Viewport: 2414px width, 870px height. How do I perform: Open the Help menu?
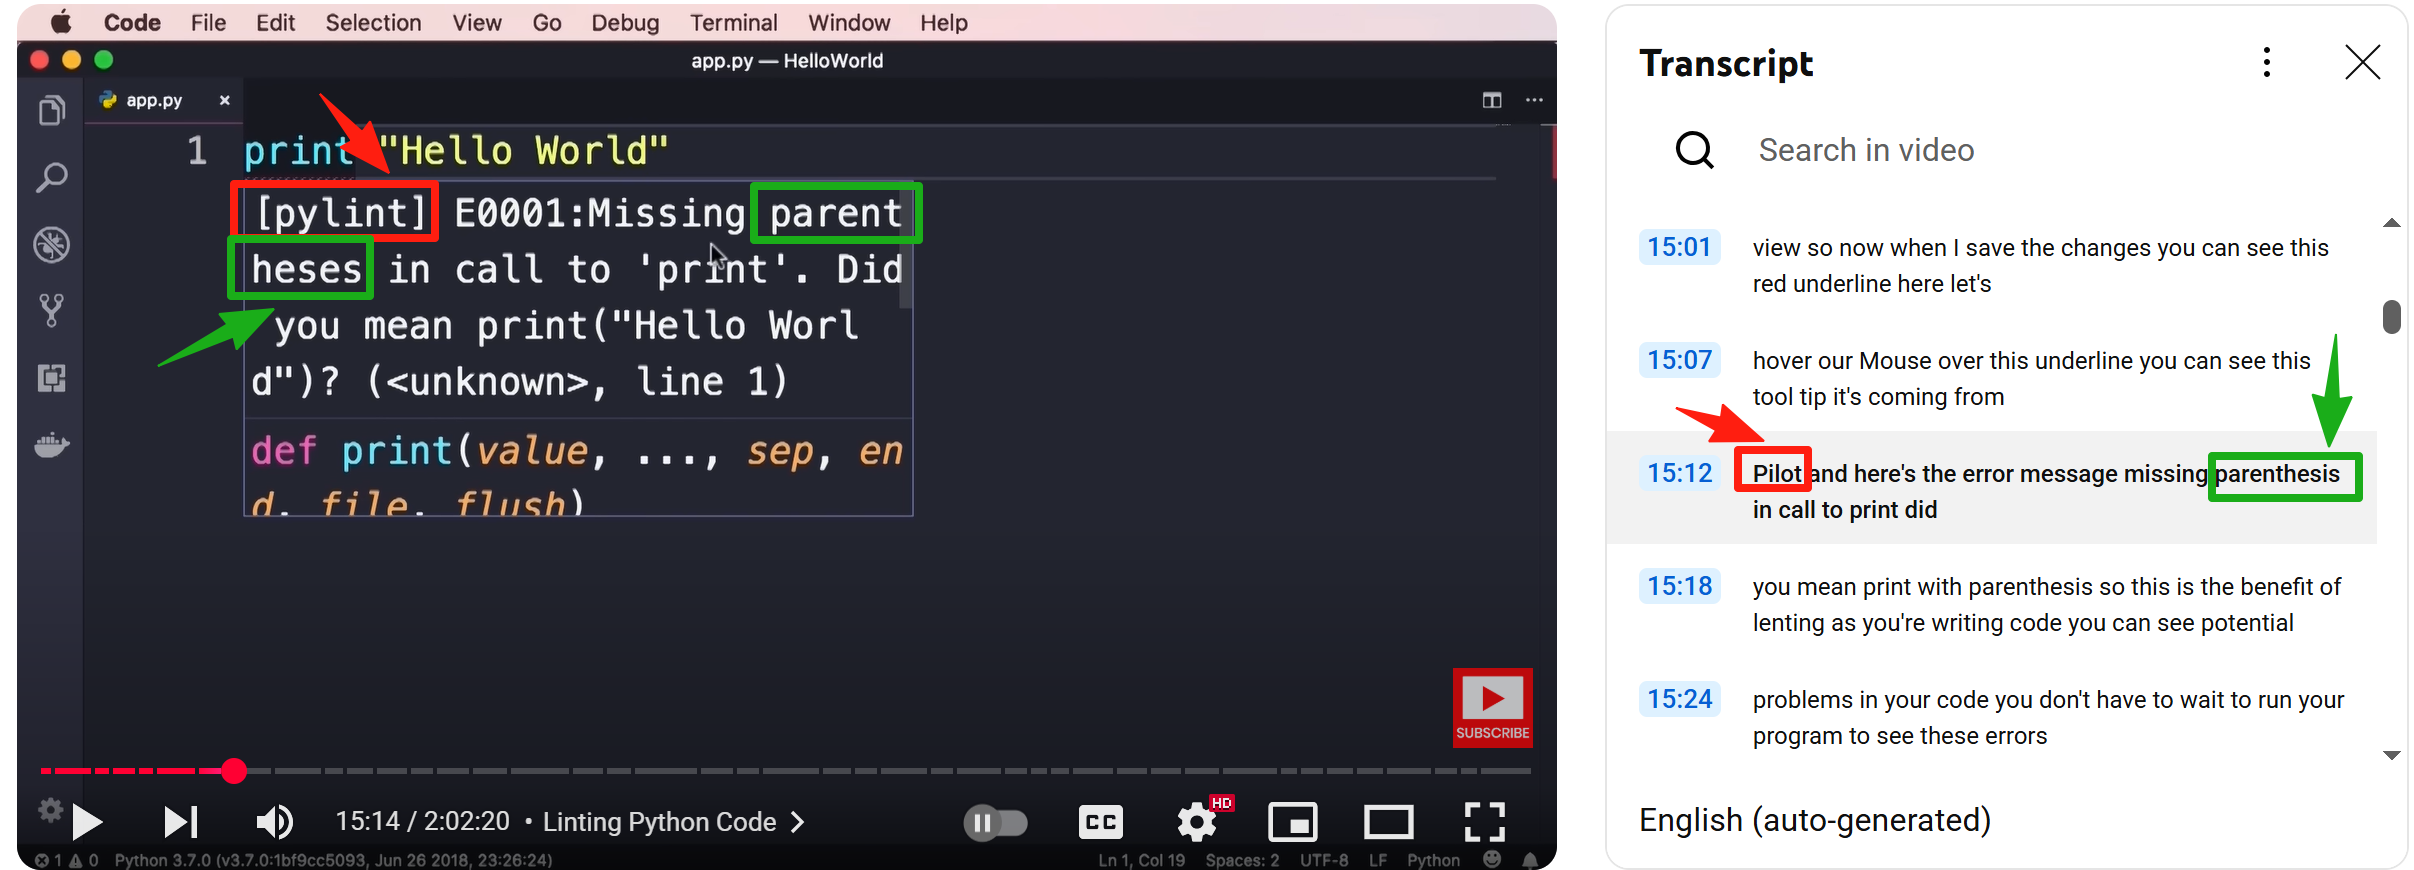tap(944, 22)
